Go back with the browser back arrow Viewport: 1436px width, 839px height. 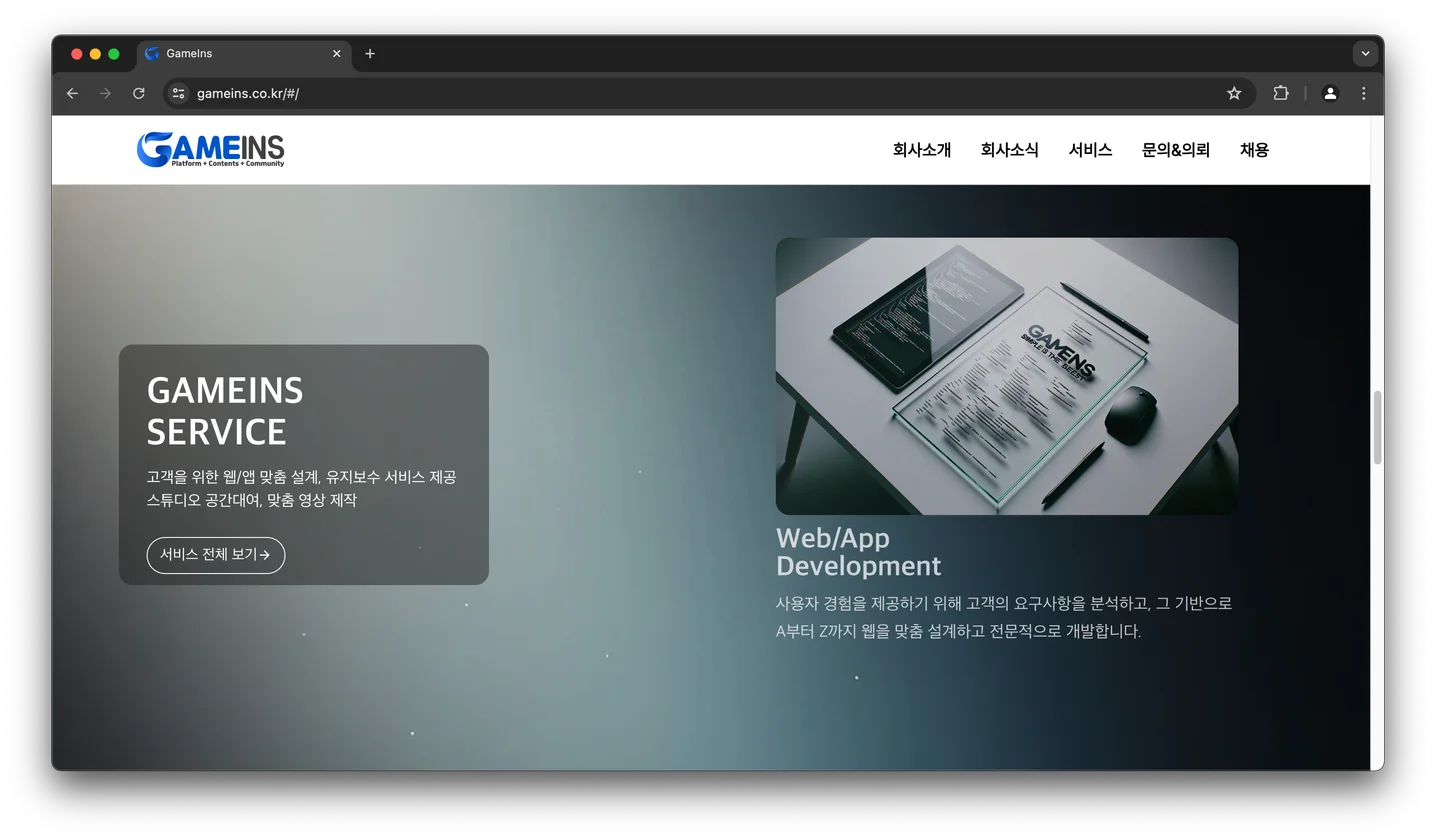click(72, 93)
